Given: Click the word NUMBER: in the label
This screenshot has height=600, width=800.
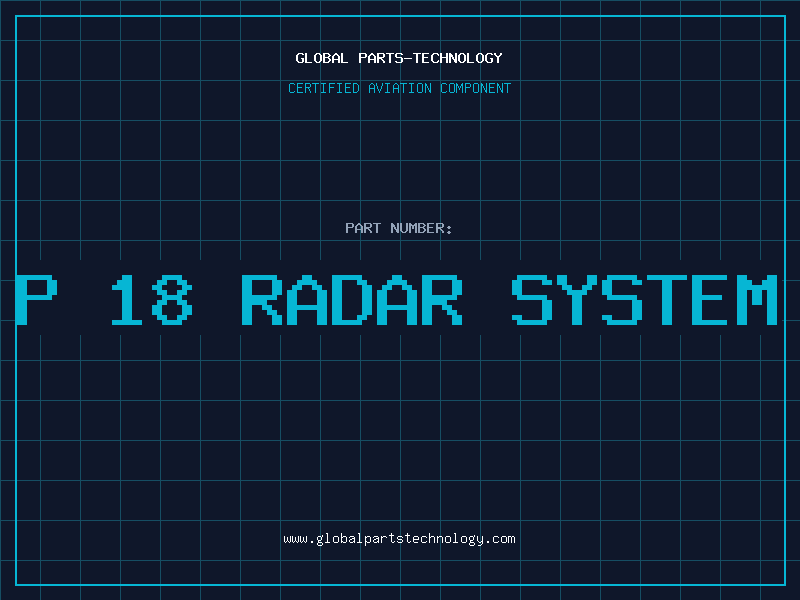Looking at the screenshot, I should pos(421,228).
